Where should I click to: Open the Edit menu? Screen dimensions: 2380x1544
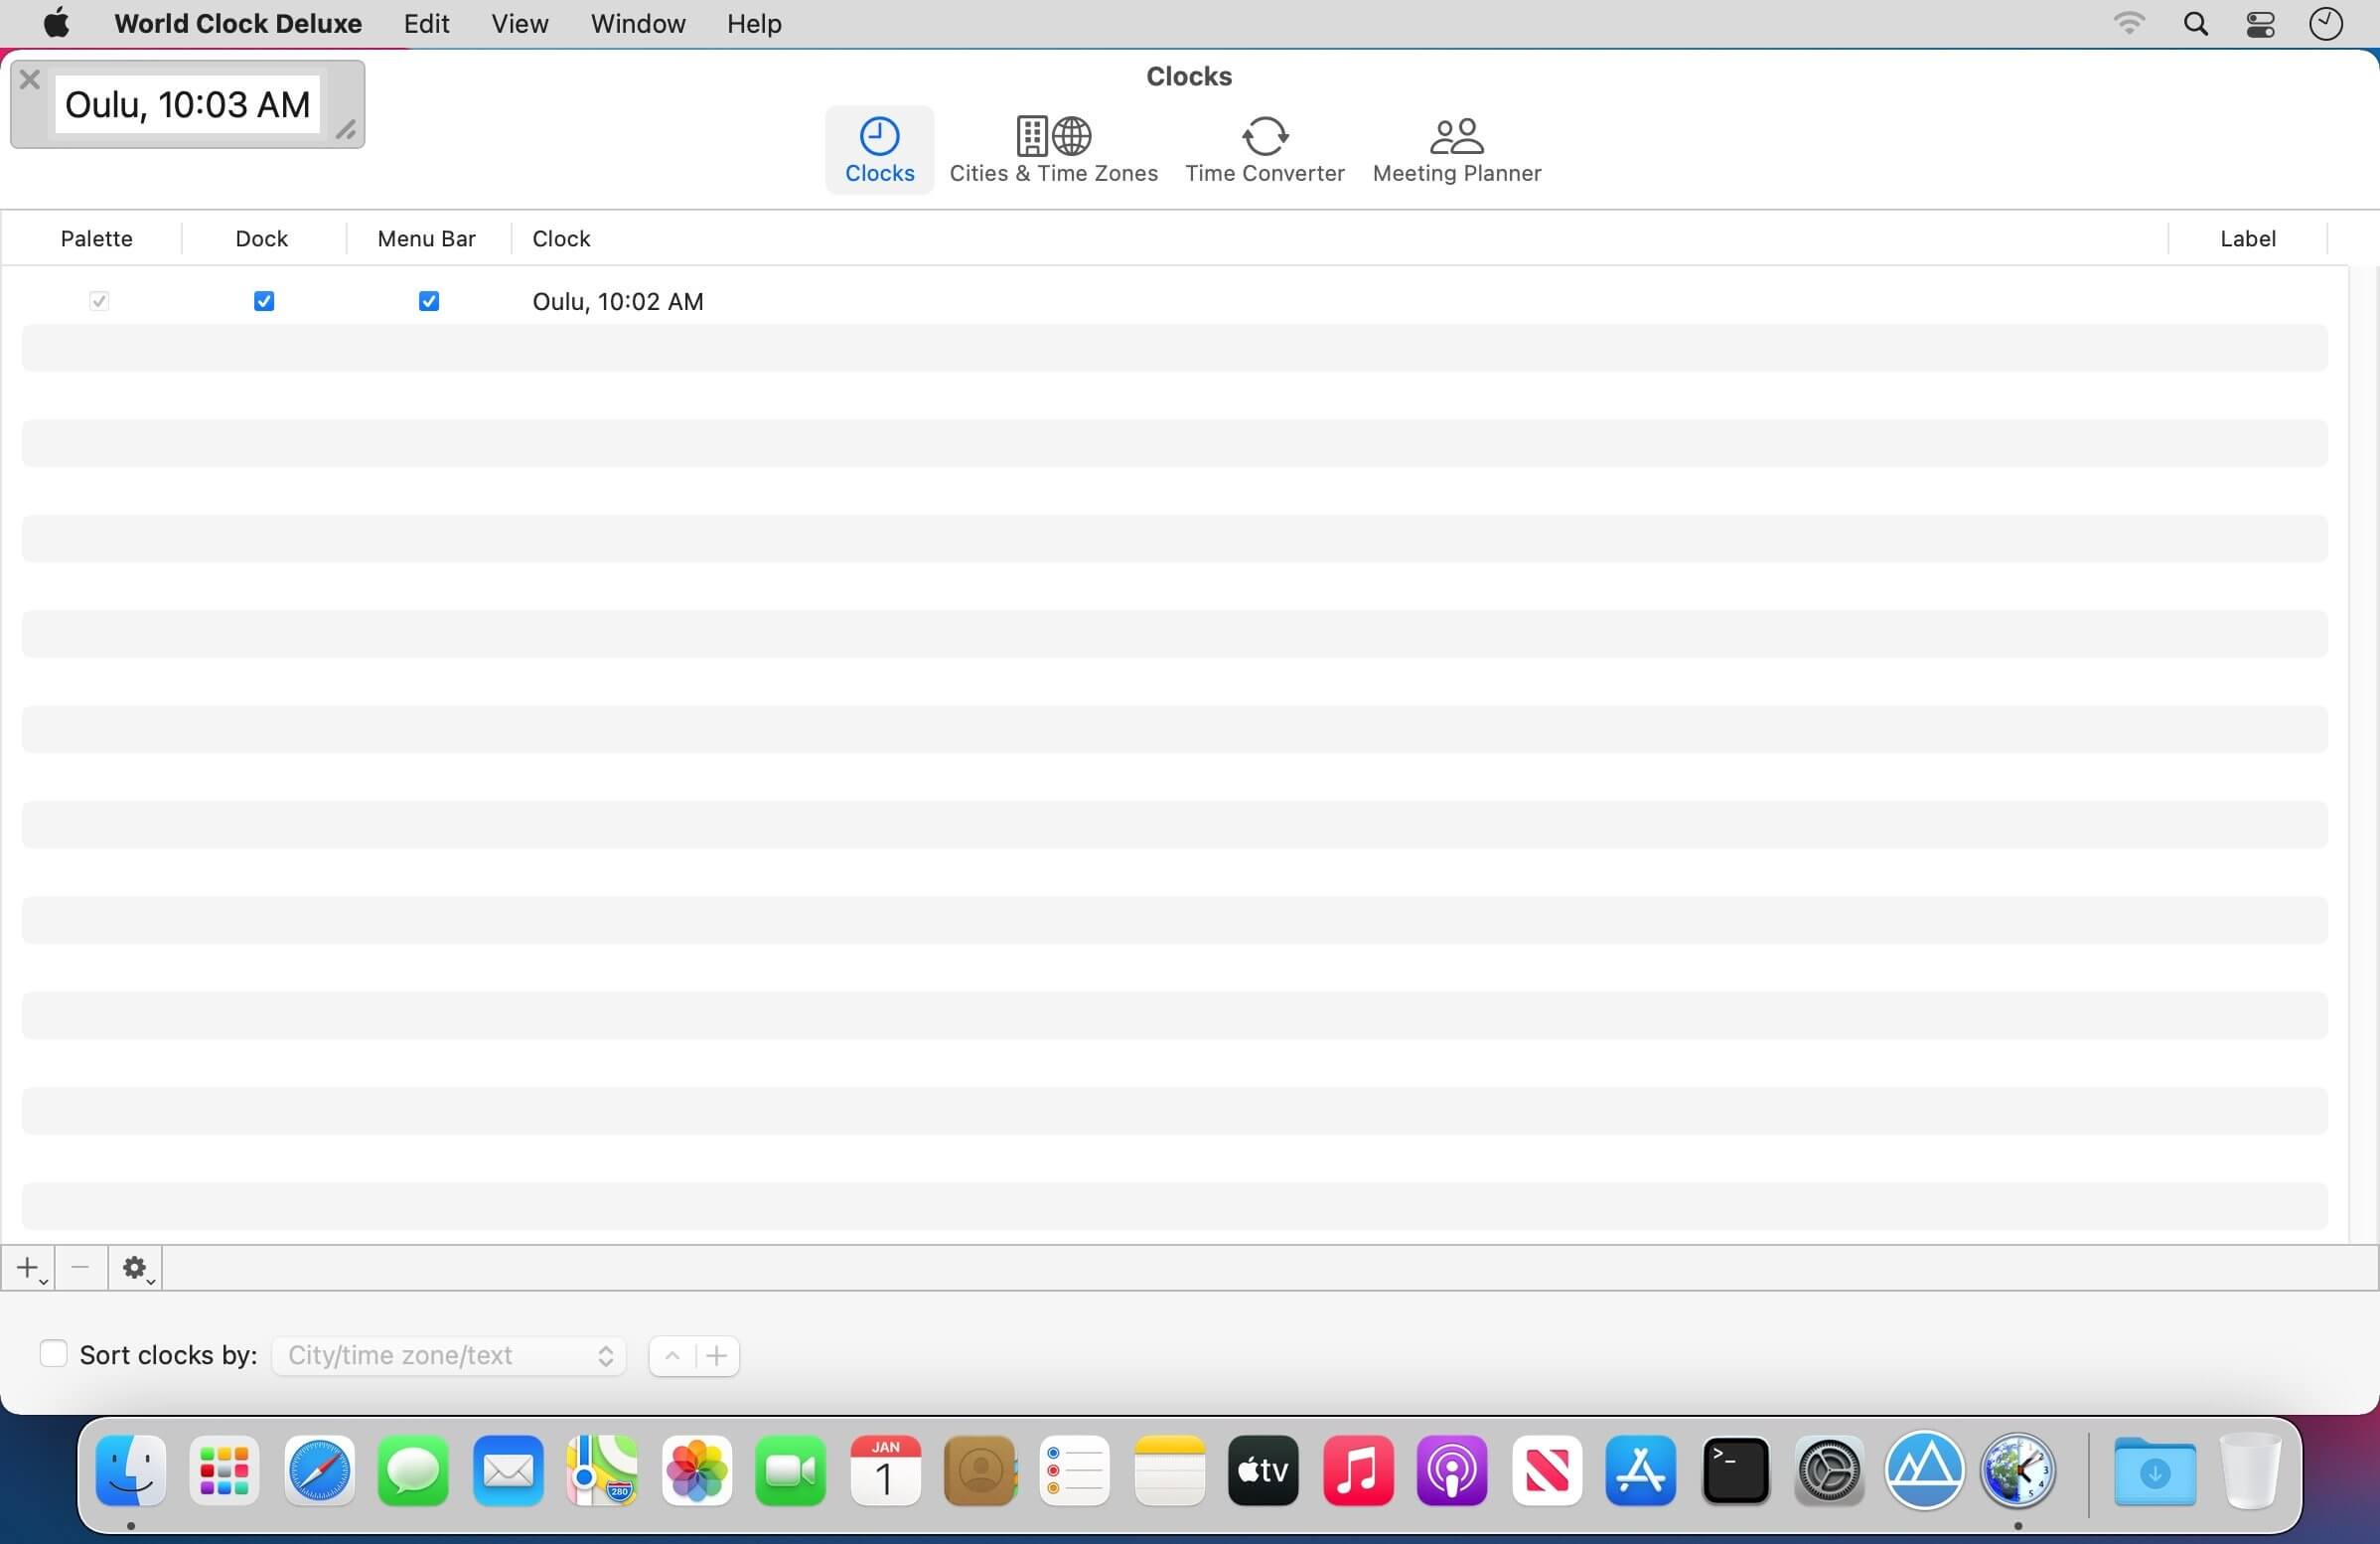point(426,24)
